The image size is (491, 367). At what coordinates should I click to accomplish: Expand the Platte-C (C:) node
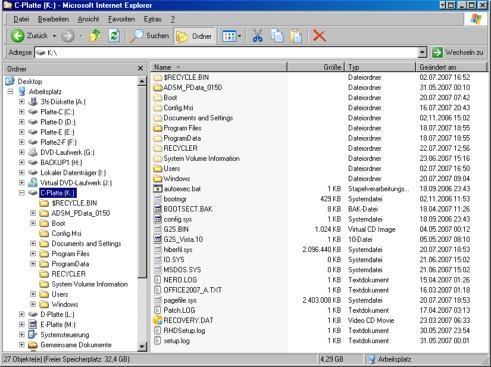point(22,112)
